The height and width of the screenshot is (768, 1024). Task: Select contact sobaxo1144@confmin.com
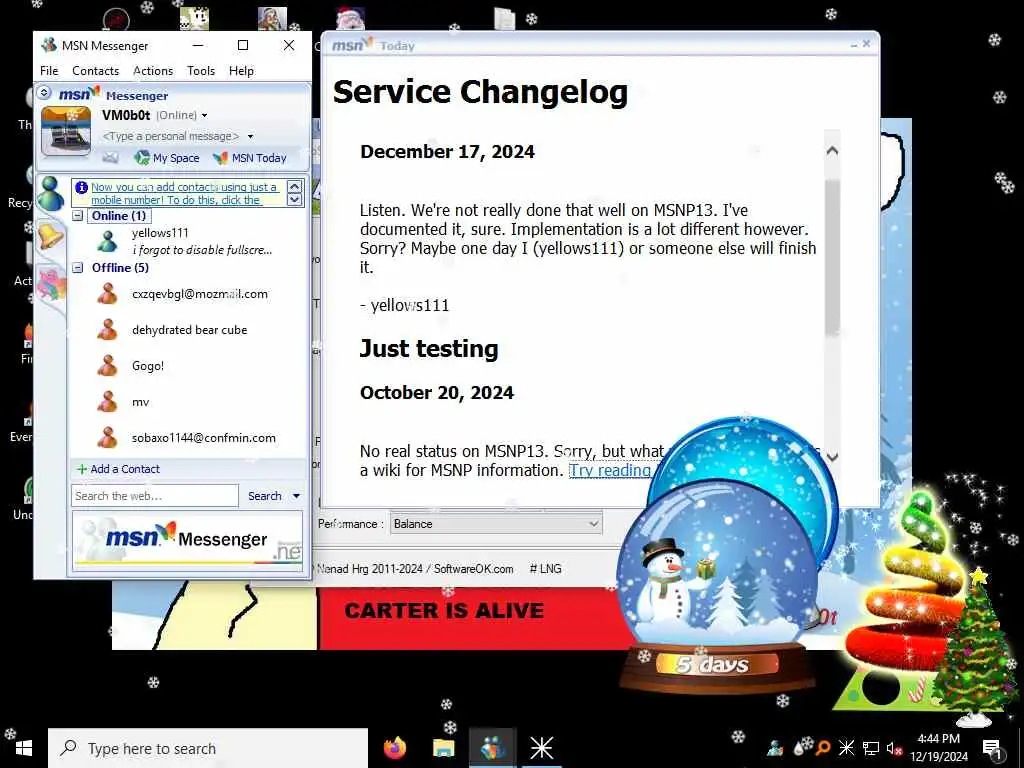[204, 438]
